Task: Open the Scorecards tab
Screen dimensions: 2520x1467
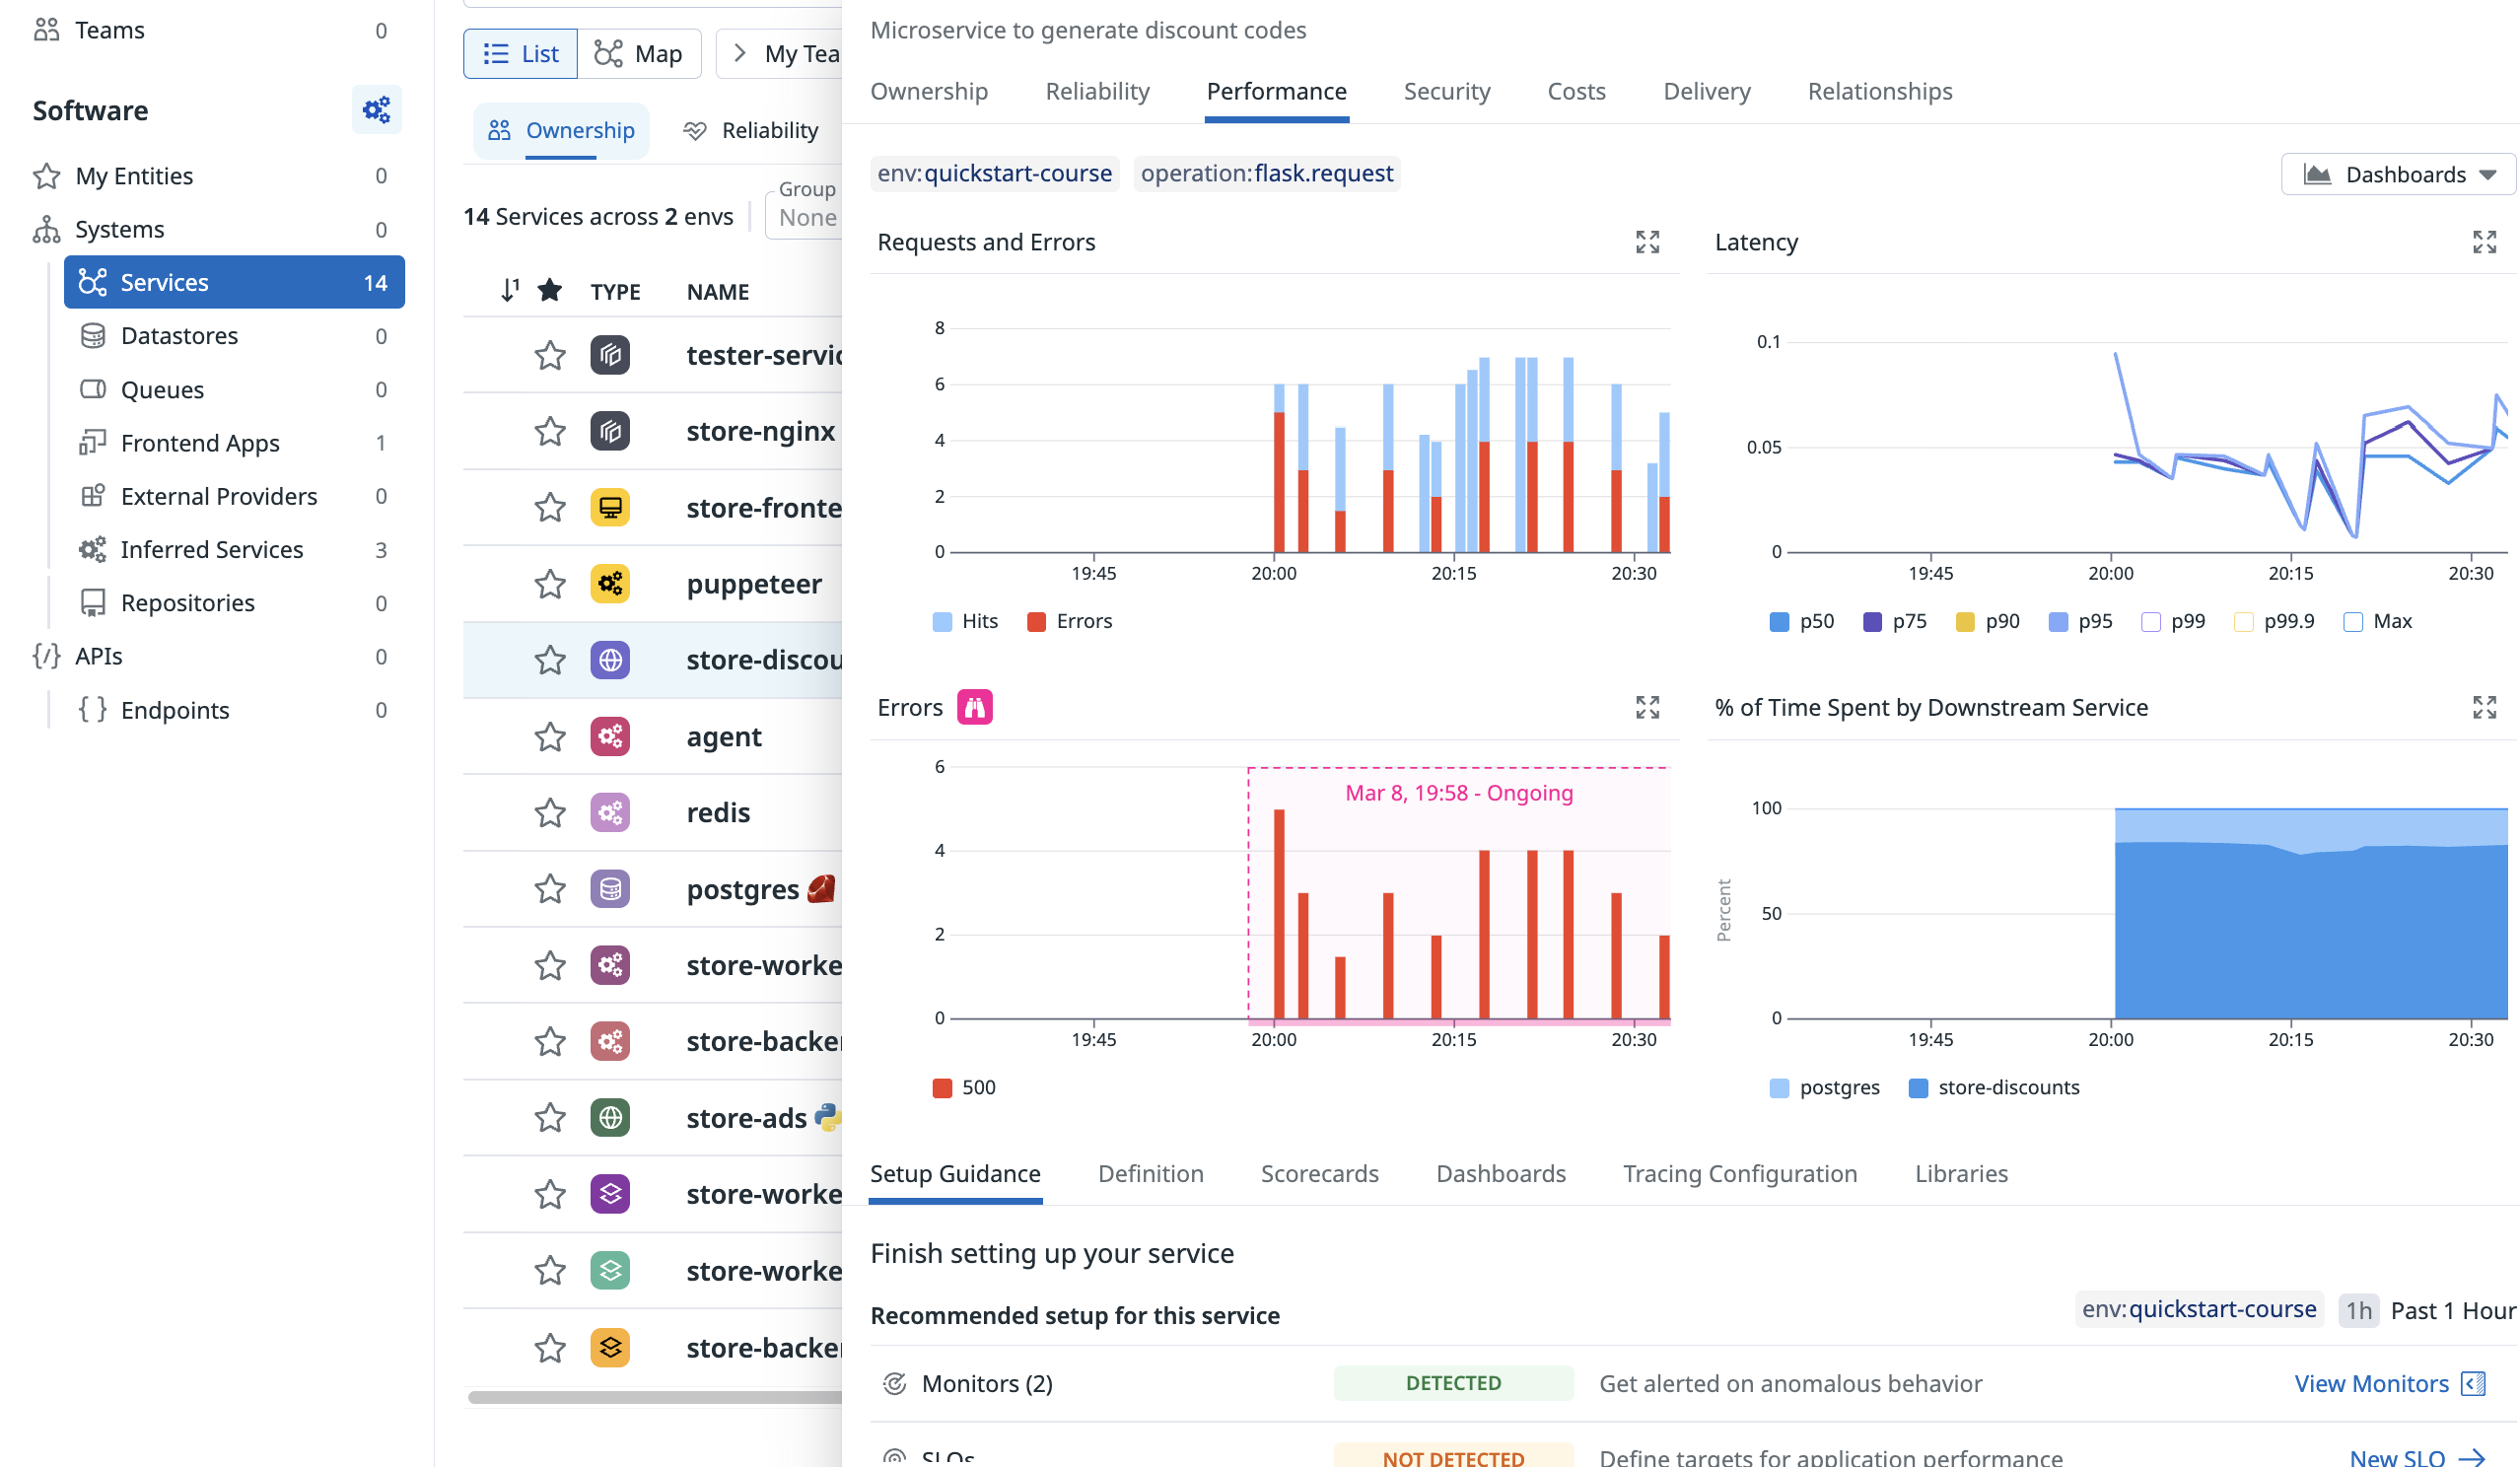Action: pyautogui.click(x=1319, y=1173)
